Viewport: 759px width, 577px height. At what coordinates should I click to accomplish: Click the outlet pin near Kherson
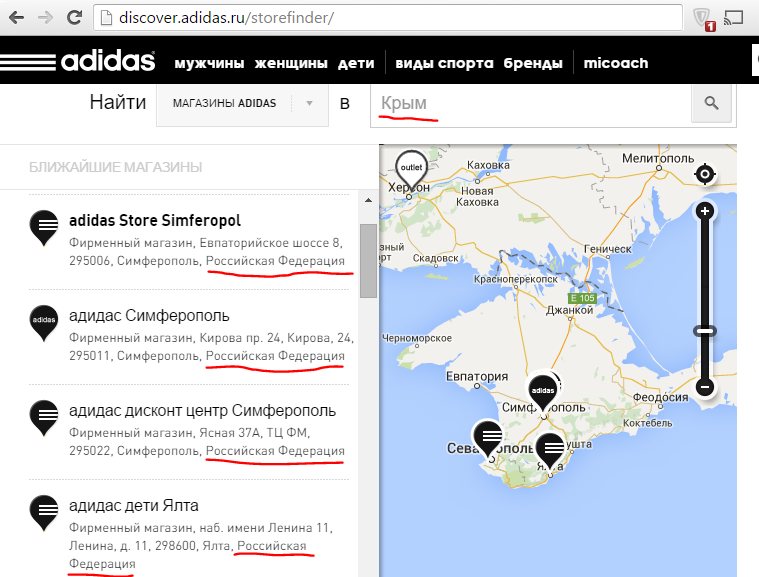coord(410,168)
